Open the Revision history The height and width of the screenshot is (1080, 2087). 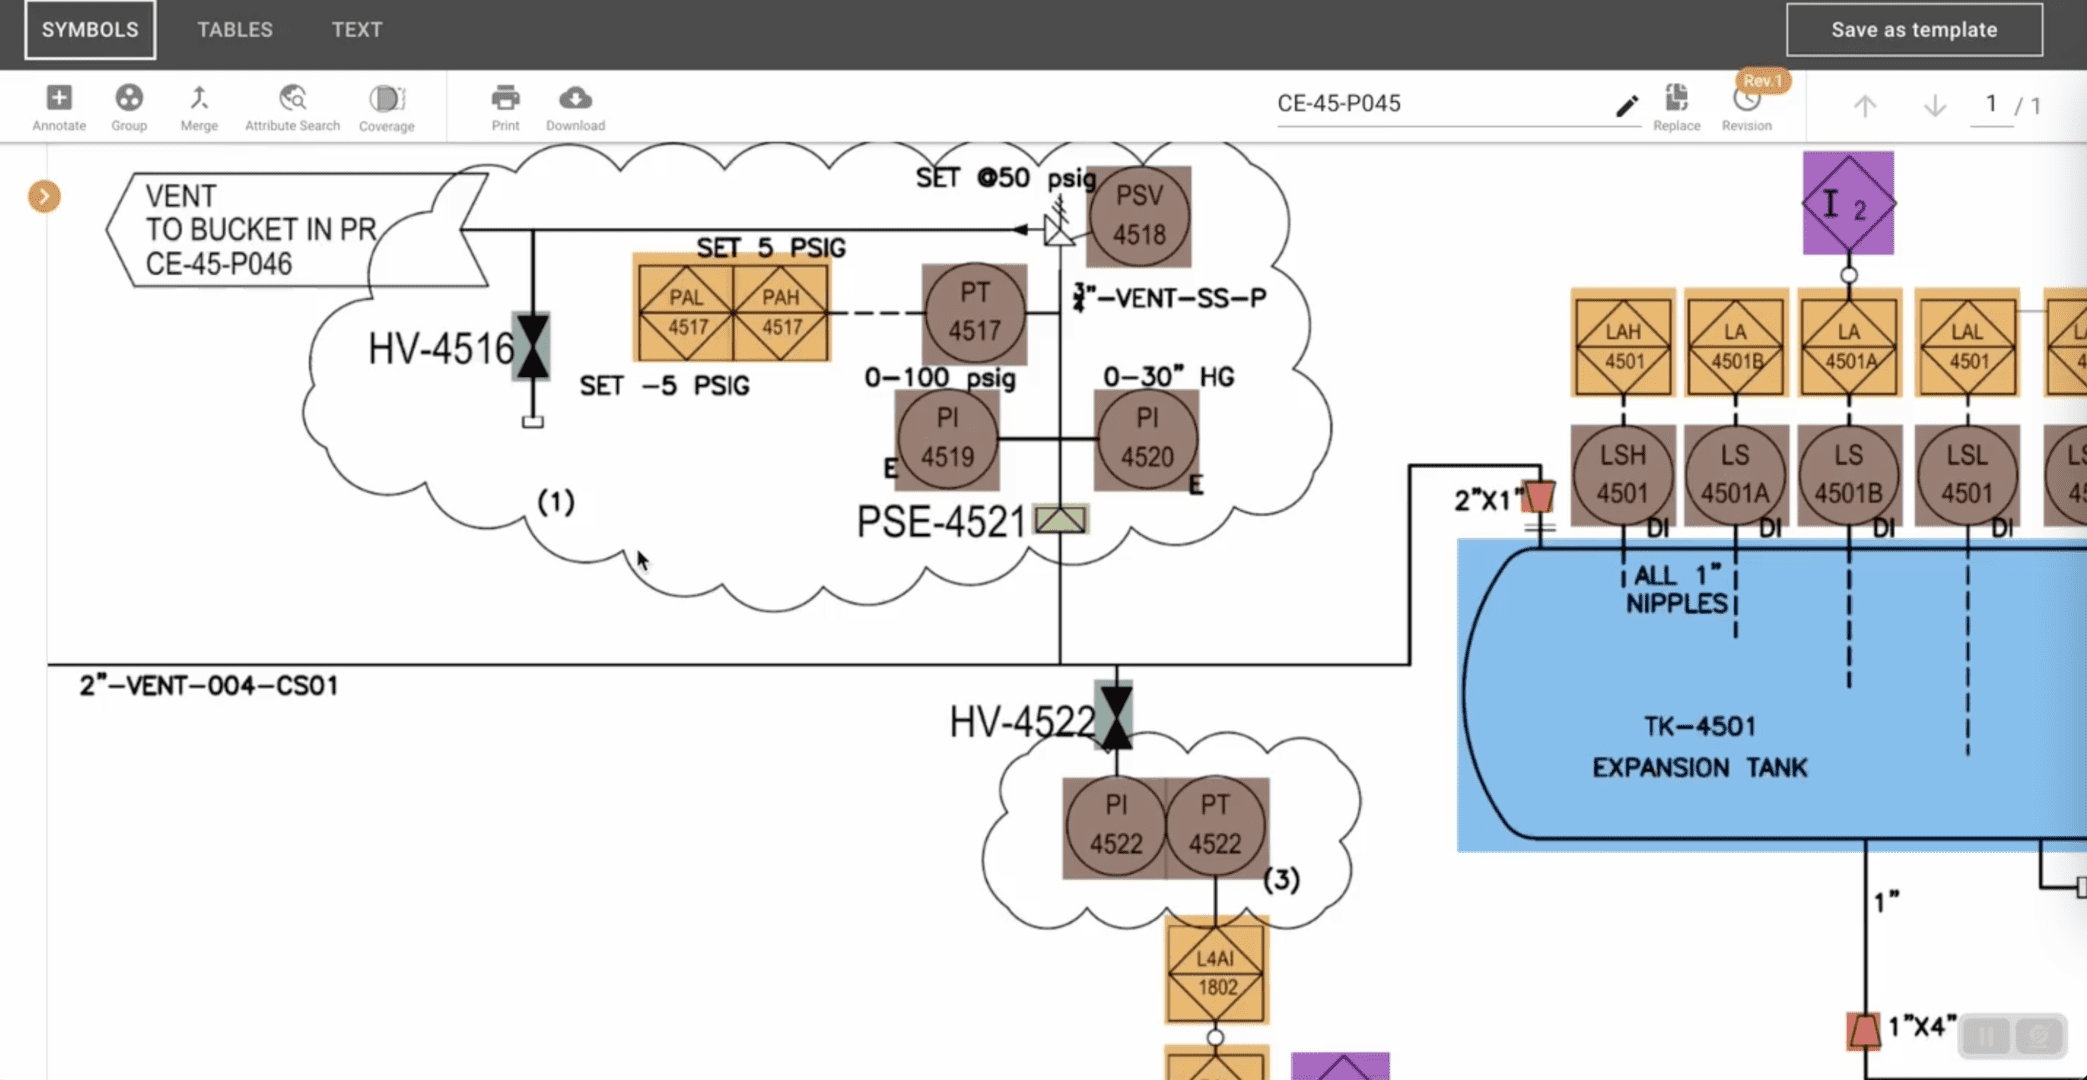click(1746, 101)
